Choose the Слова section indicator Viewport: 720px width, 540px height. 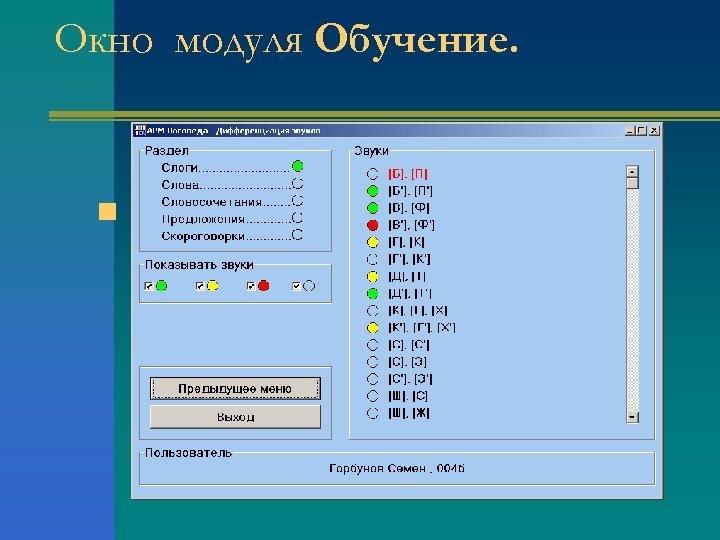click(298, 184)
